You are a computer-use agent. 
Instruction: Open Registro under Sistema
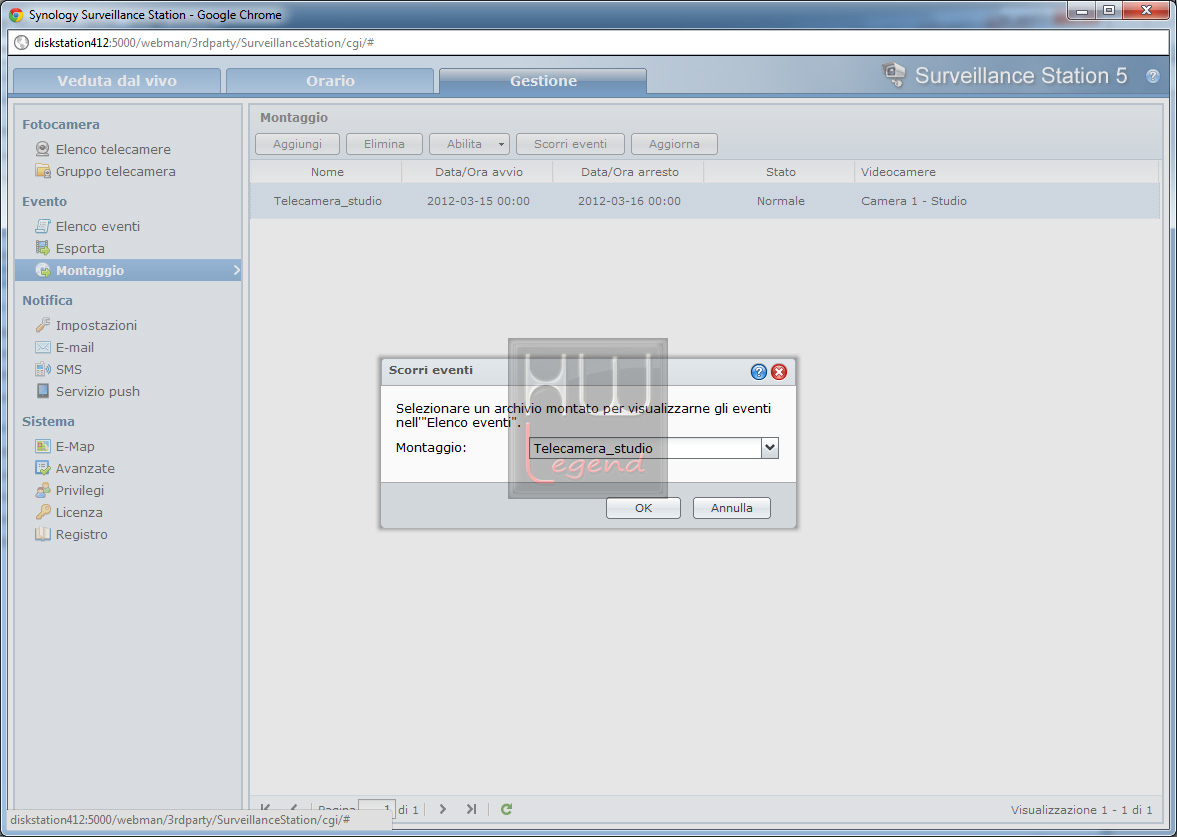coord(81,534)
